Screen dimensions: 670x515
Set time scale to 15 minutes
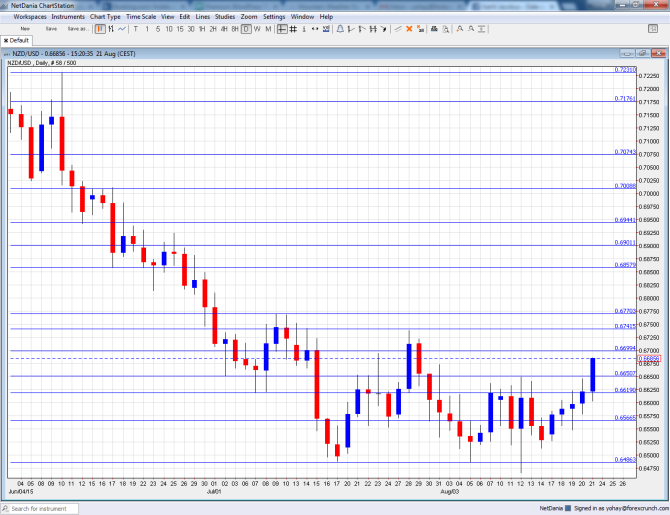tap(180, 29)
